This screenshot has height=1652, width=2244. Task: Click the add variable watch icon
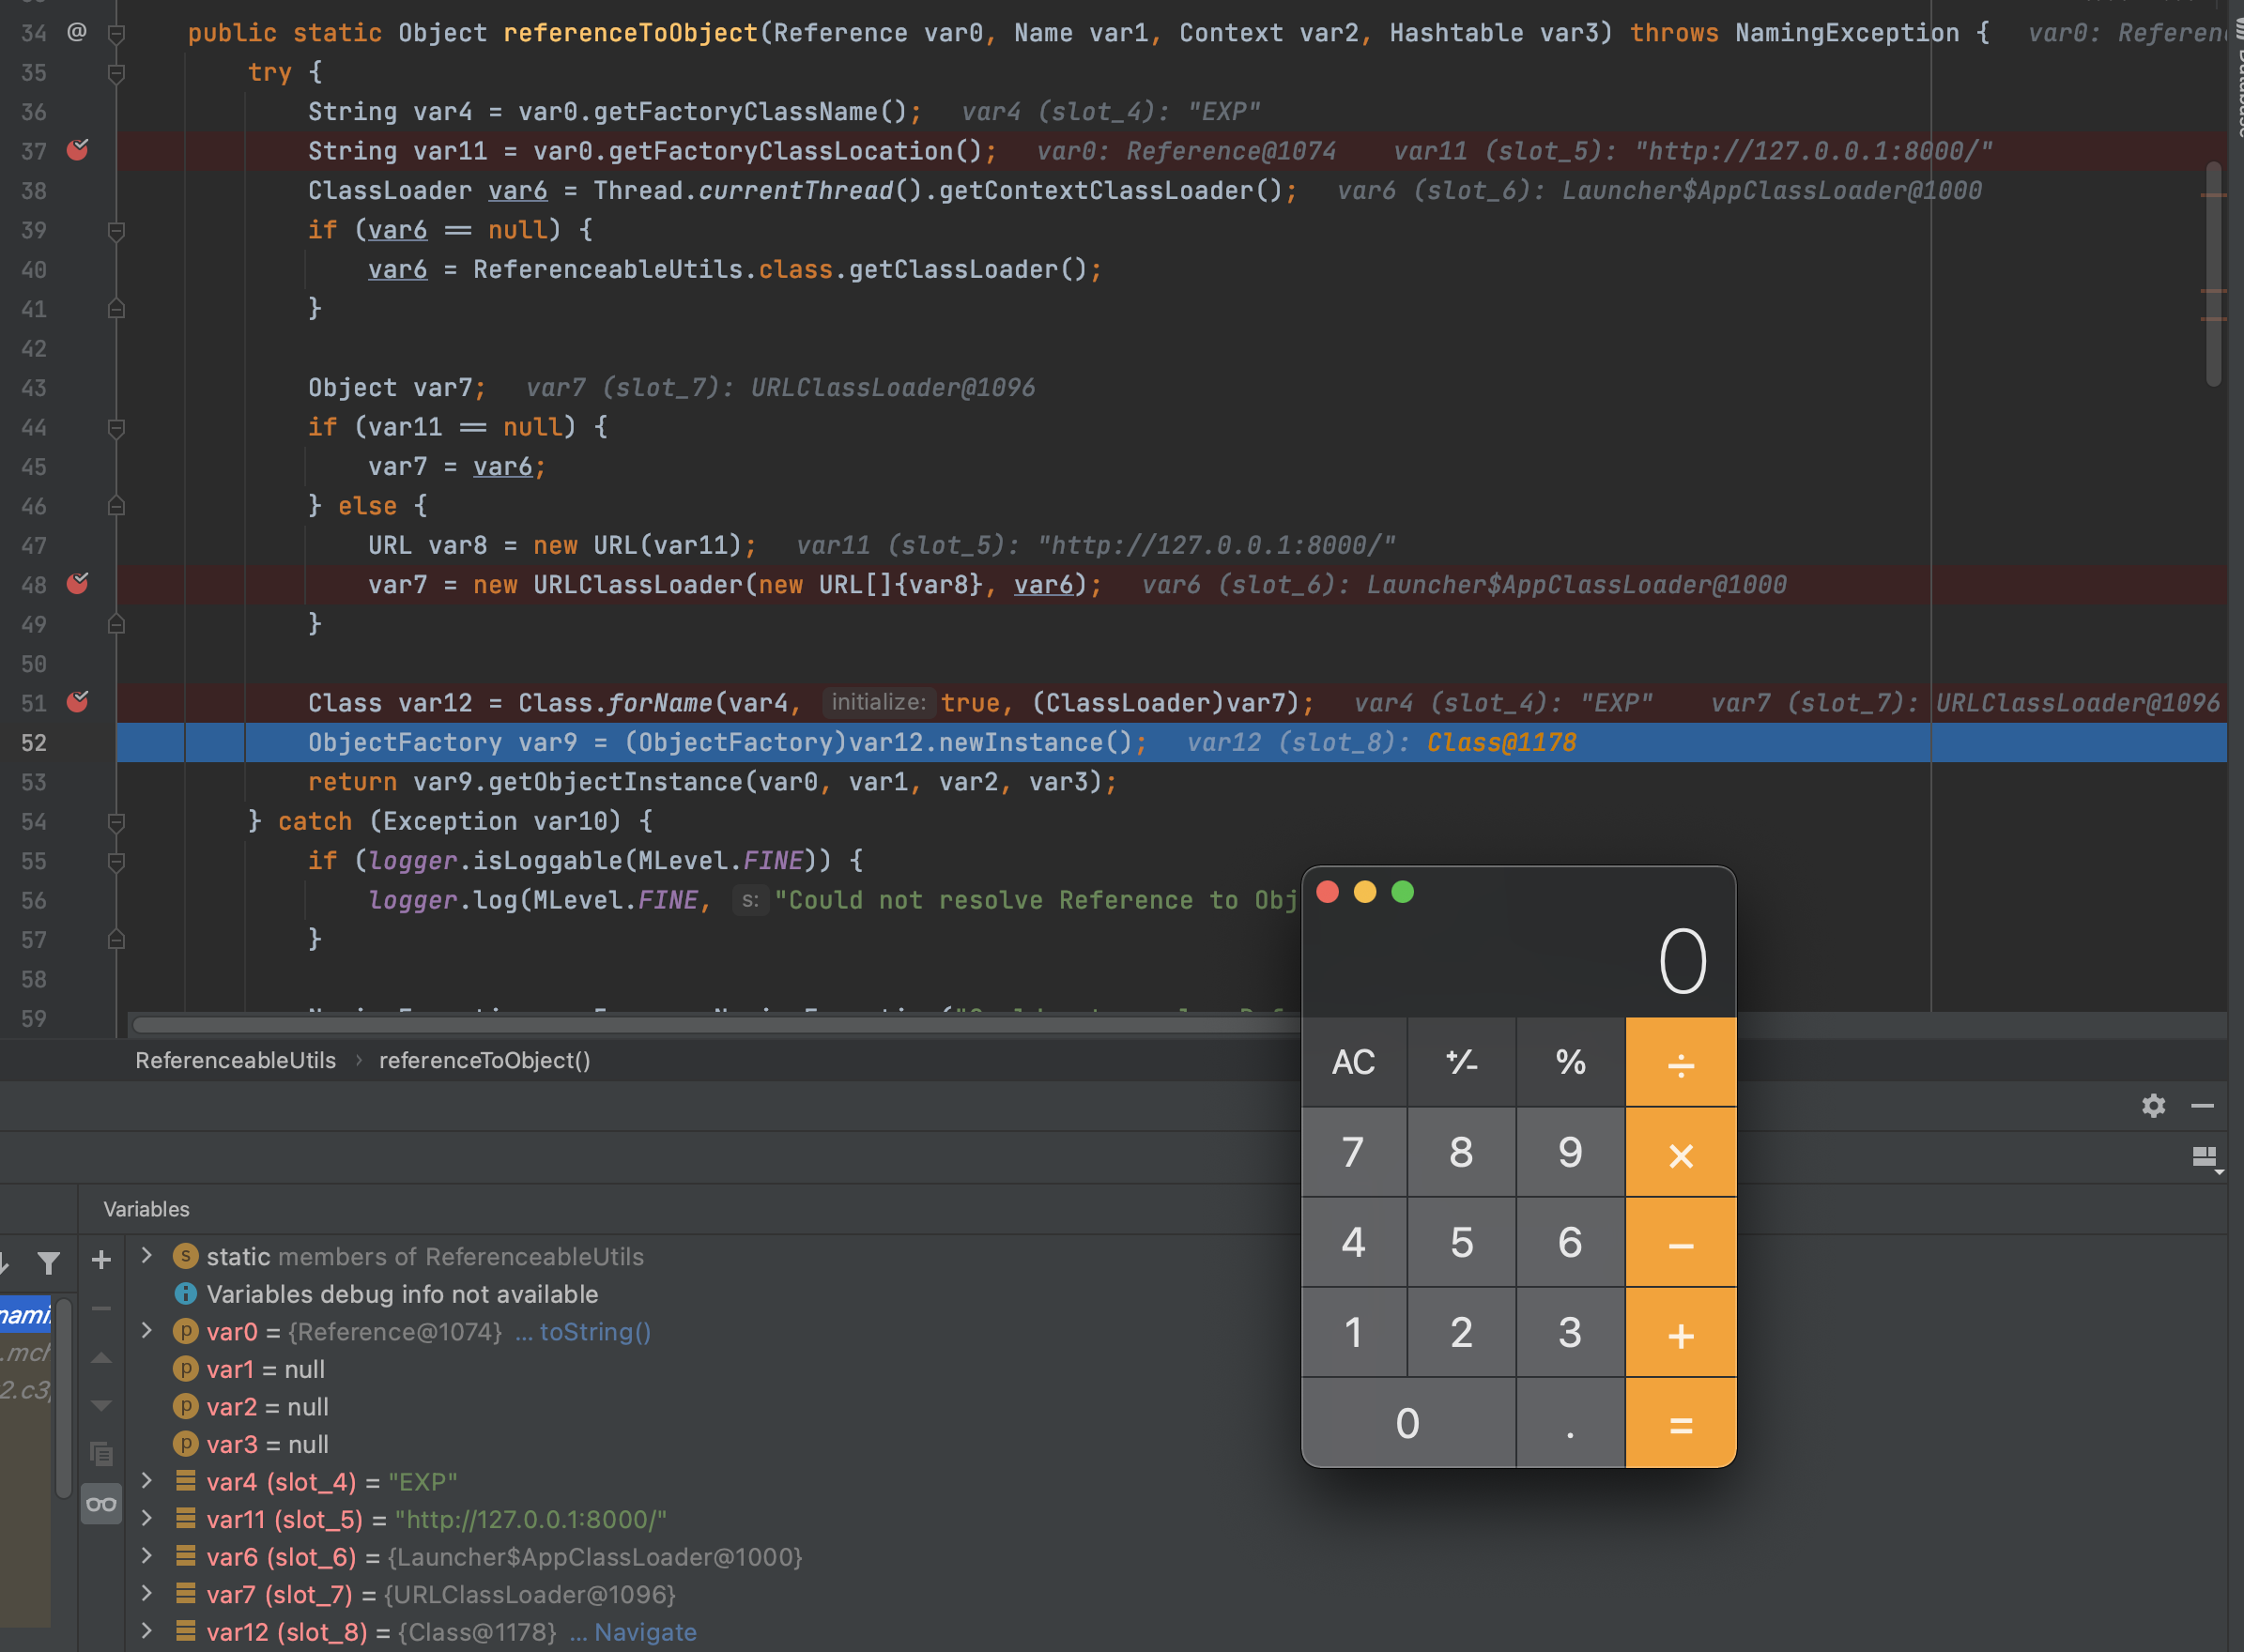tap(100, 1255)
